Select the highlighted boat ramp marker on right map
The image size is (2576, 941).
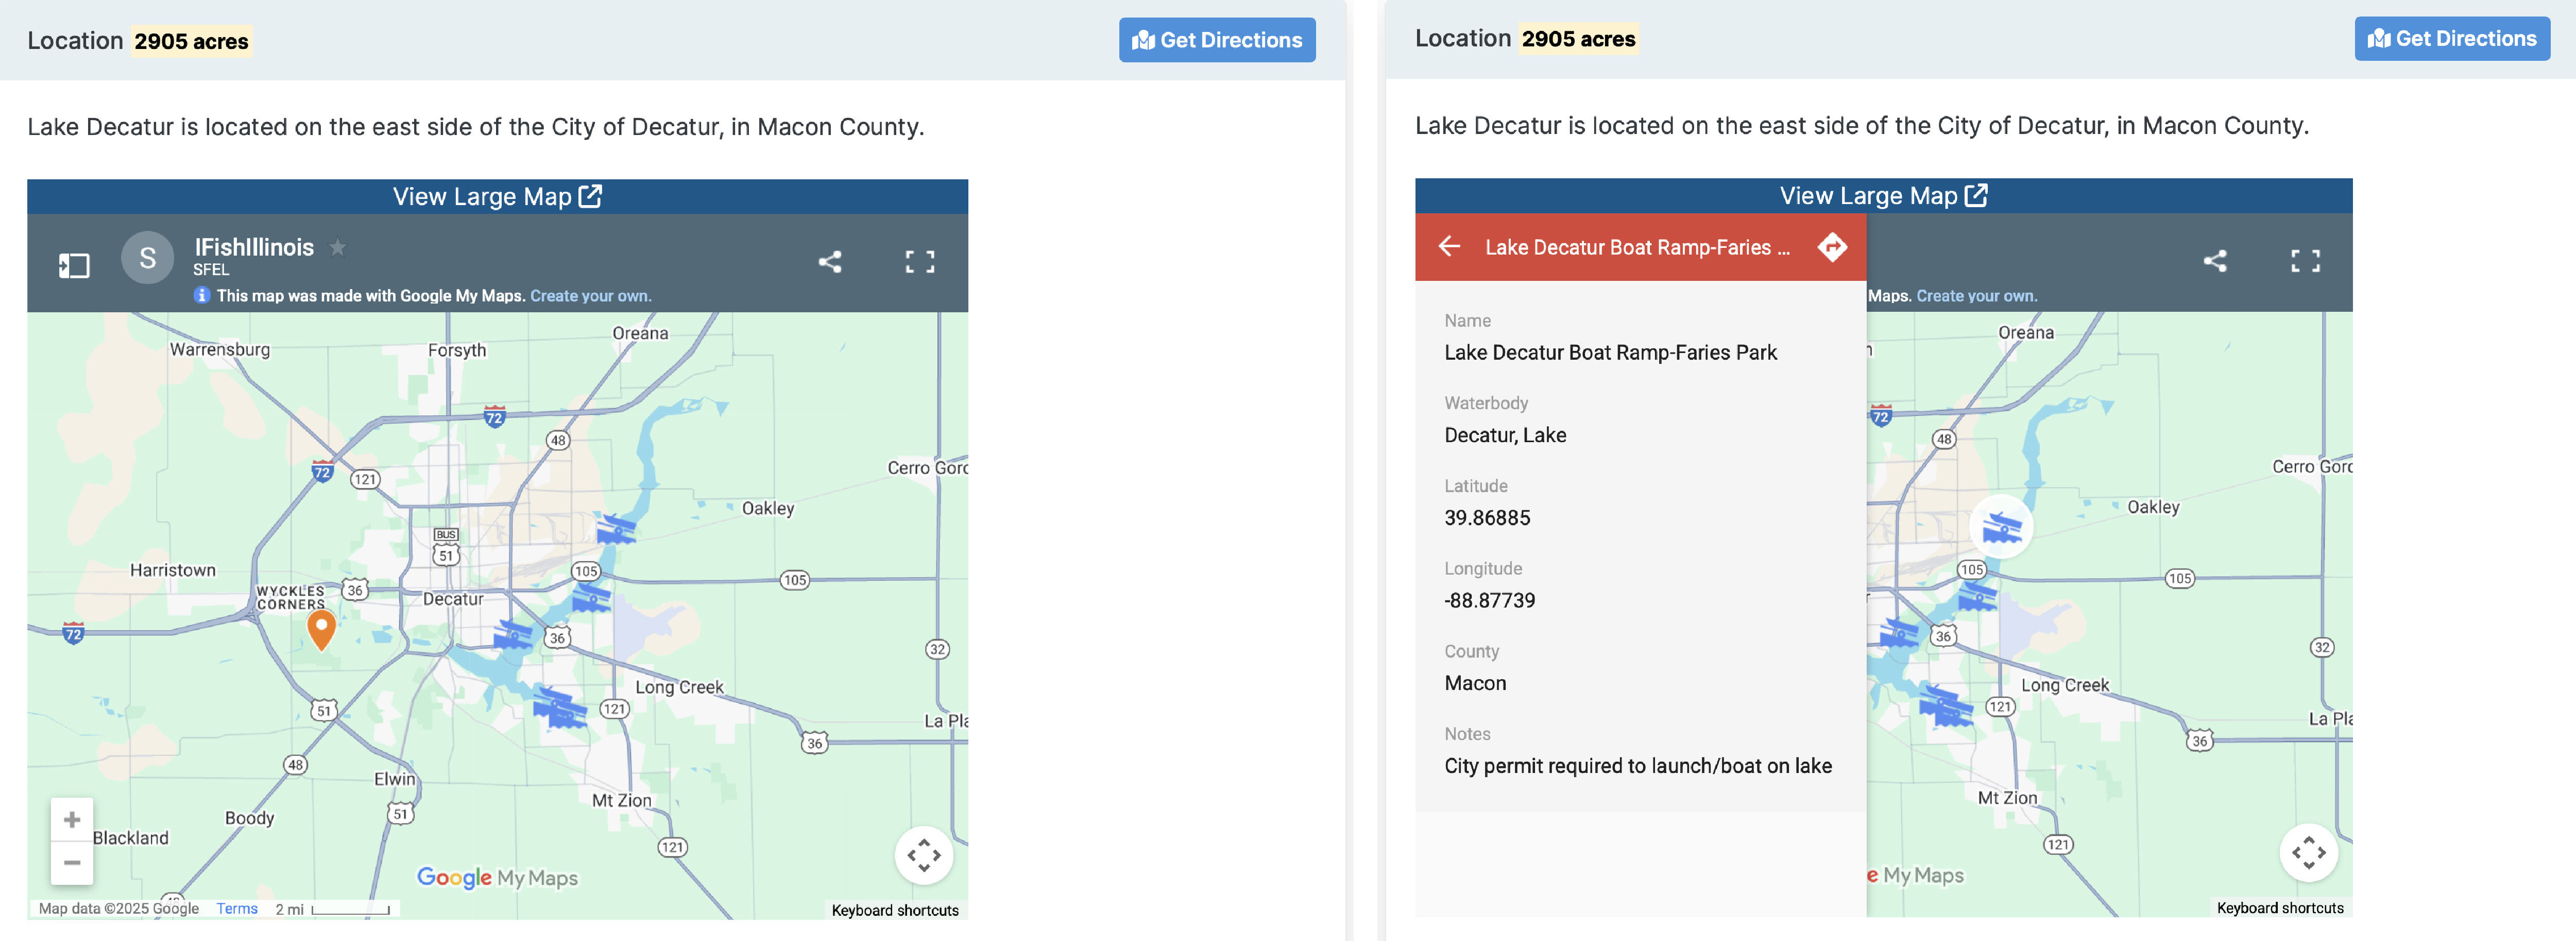2001,526
